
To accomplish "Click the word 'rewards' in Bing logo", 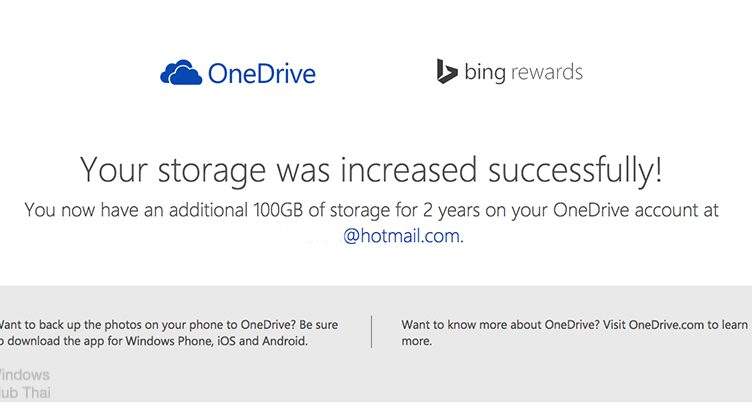I will point(547,72).
